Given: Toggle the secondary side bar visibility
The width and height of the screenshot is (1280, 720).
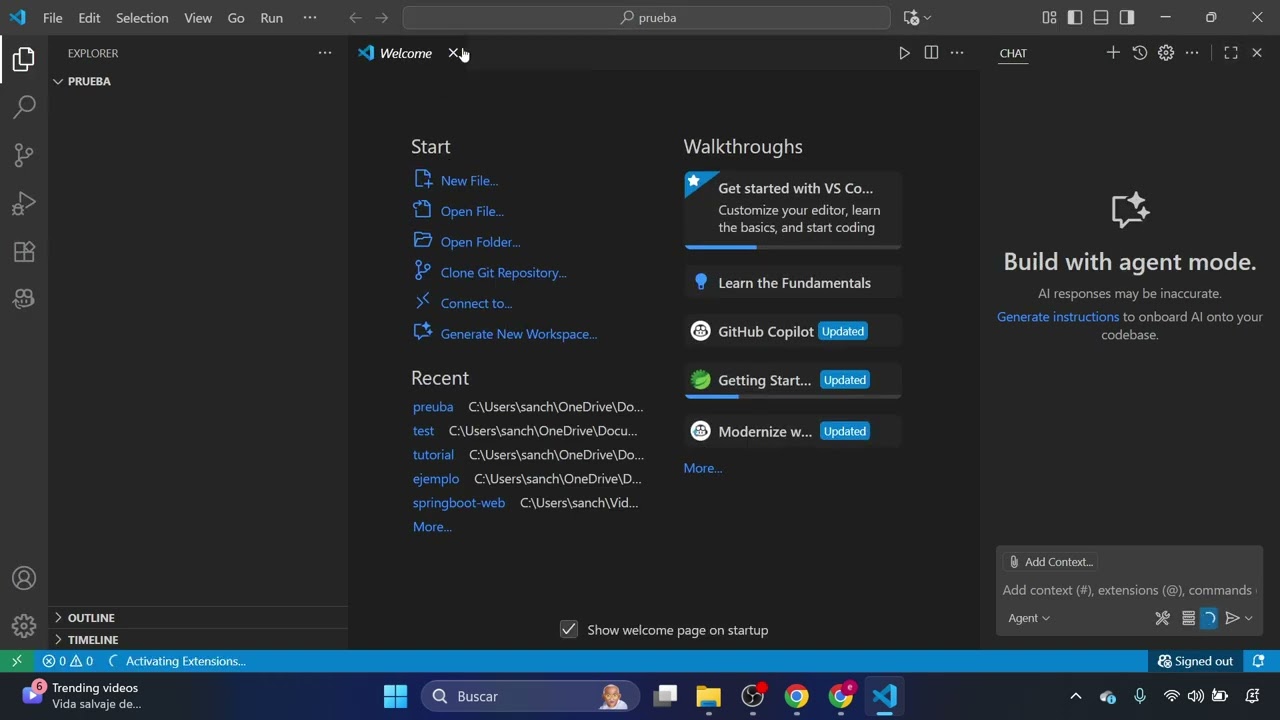Looking at the screenshot, I should point(1127,17).
